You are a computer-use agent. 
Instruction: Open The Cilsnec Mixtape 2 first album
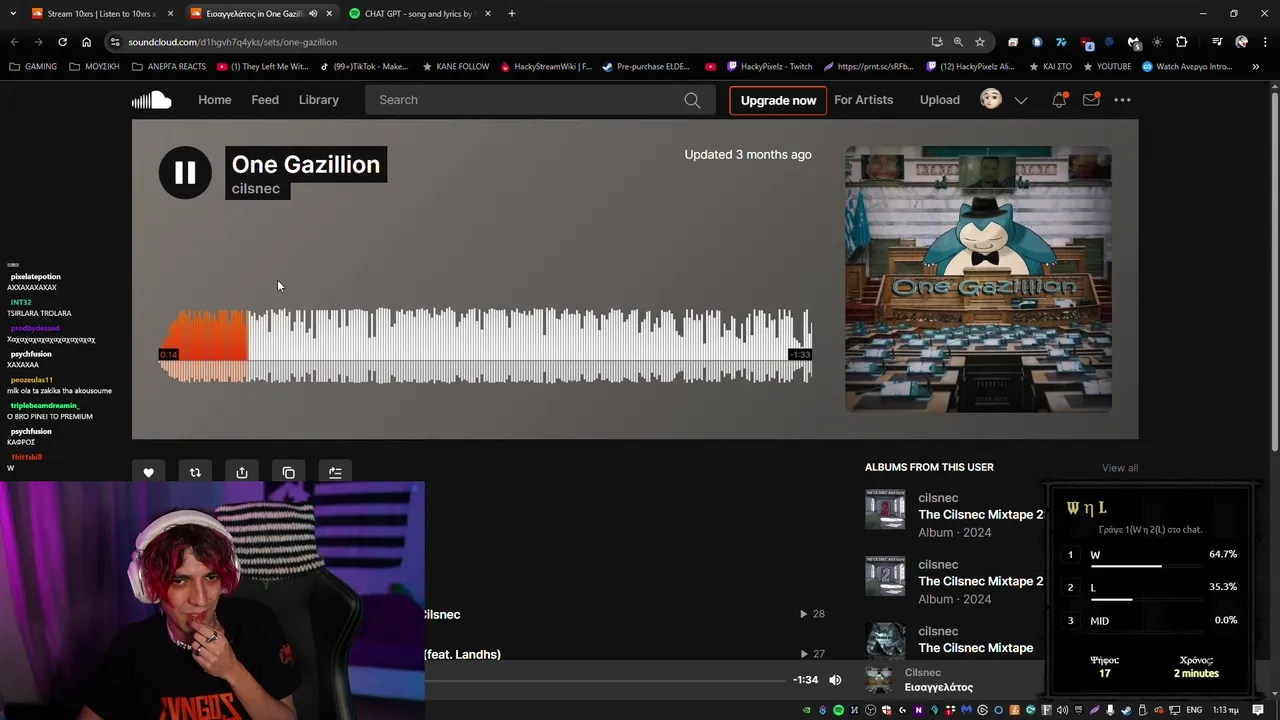click(x=981, y=514)
